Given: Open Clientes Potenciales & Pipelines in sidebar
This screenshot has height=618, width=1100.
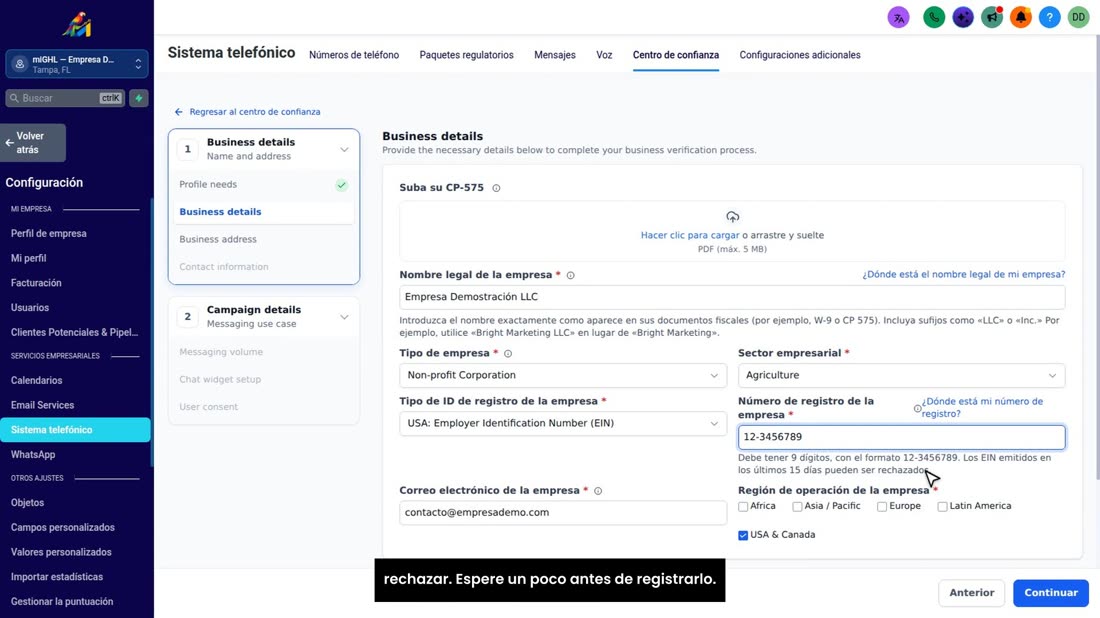Looking at the screenshot, I should 74,332.
